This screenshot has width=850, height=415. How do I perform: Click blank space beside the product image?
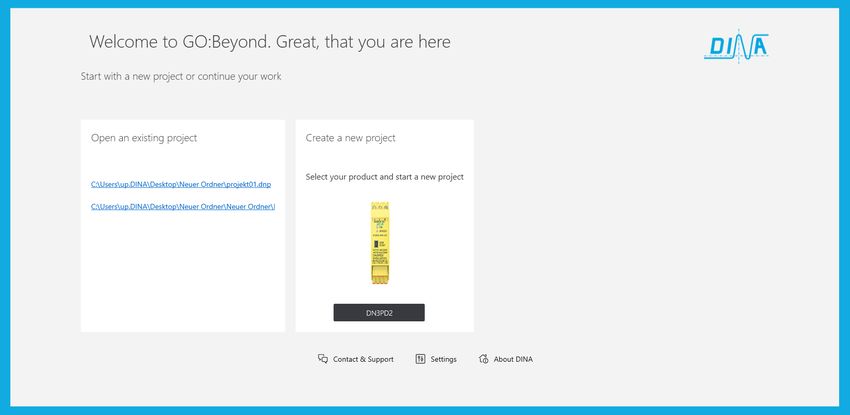(x=434, y=244)
